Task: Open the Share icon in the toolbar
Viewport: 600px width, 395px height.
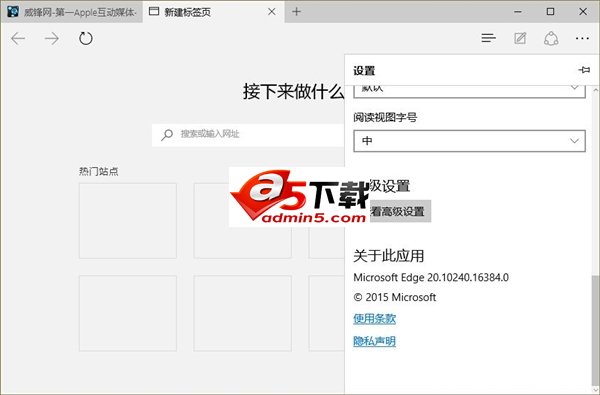Action: [x=551, y=38]
